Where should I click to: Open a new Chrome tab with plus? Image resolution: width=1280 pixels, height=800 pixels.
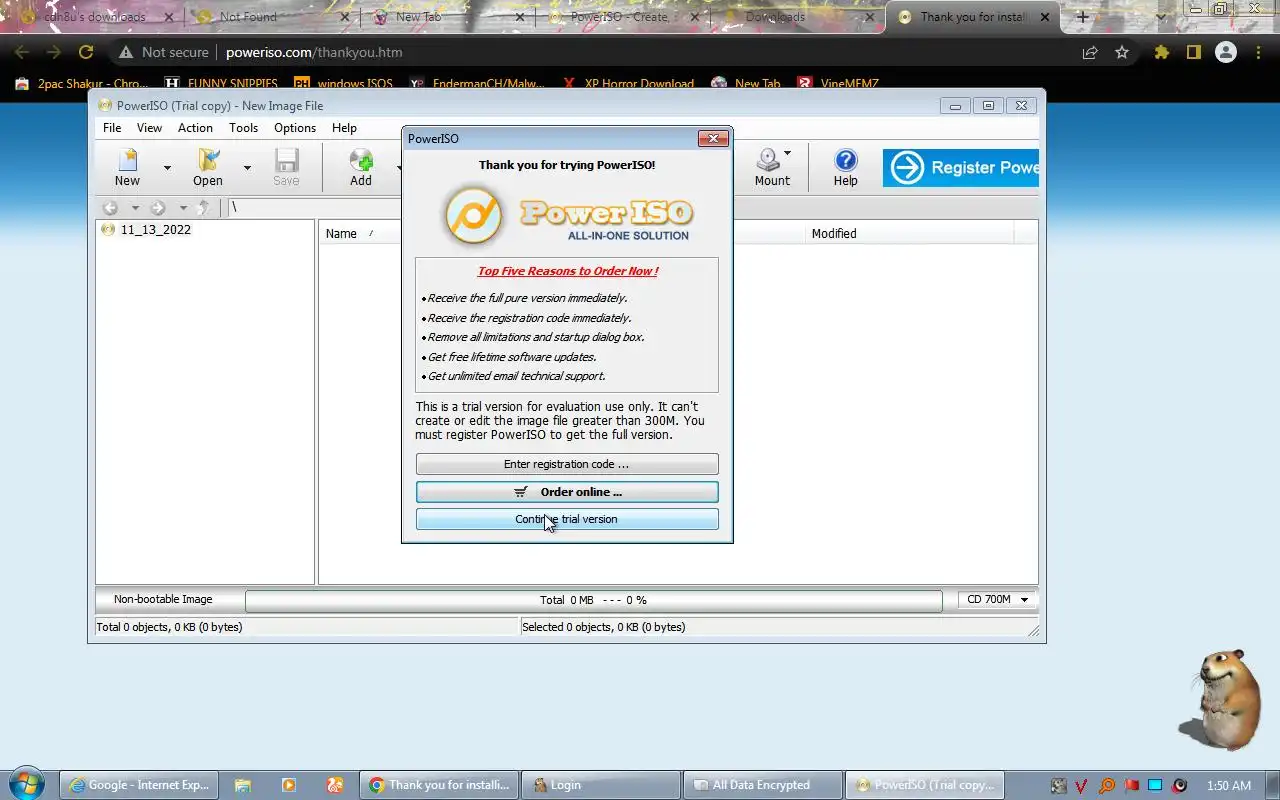pos(1082,17)
